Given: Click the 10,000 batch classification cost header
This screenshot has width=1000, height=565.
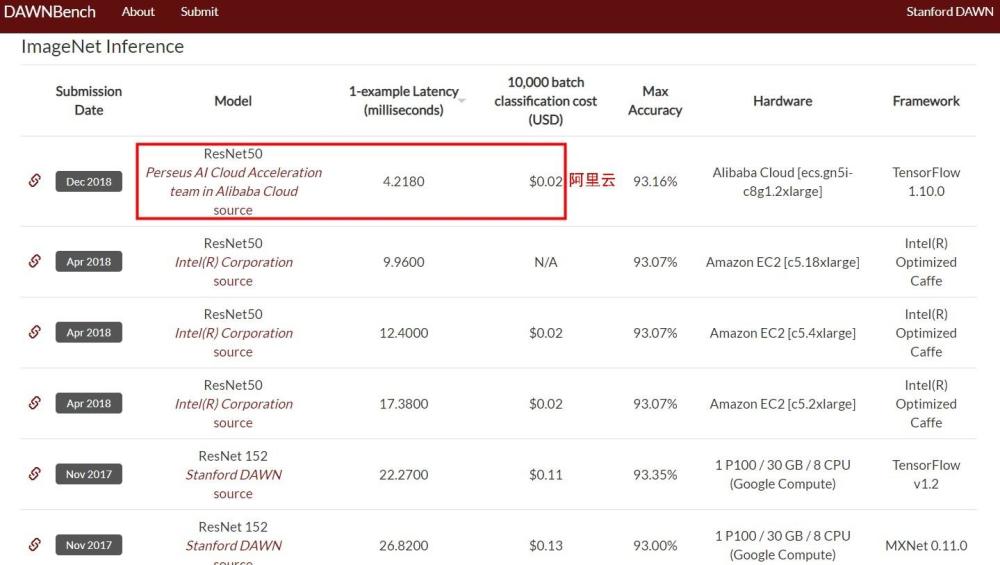Looking at the screenshot, I should 545,101.
